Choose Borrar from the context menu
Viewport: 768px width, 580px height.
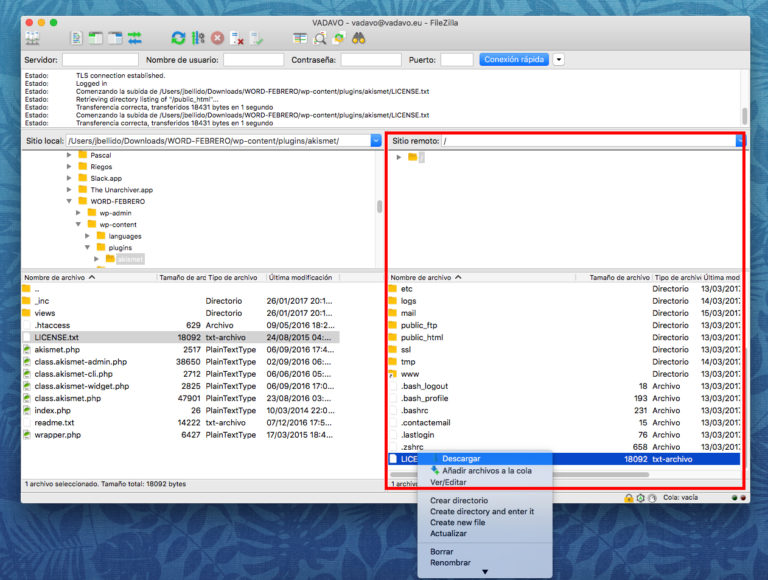pos(441,552)
